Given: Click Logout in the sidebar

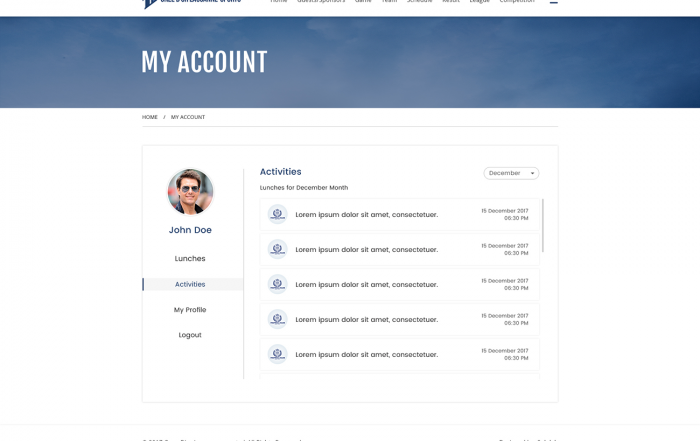Looking at the screenshot, I should [x=190, y=335].
